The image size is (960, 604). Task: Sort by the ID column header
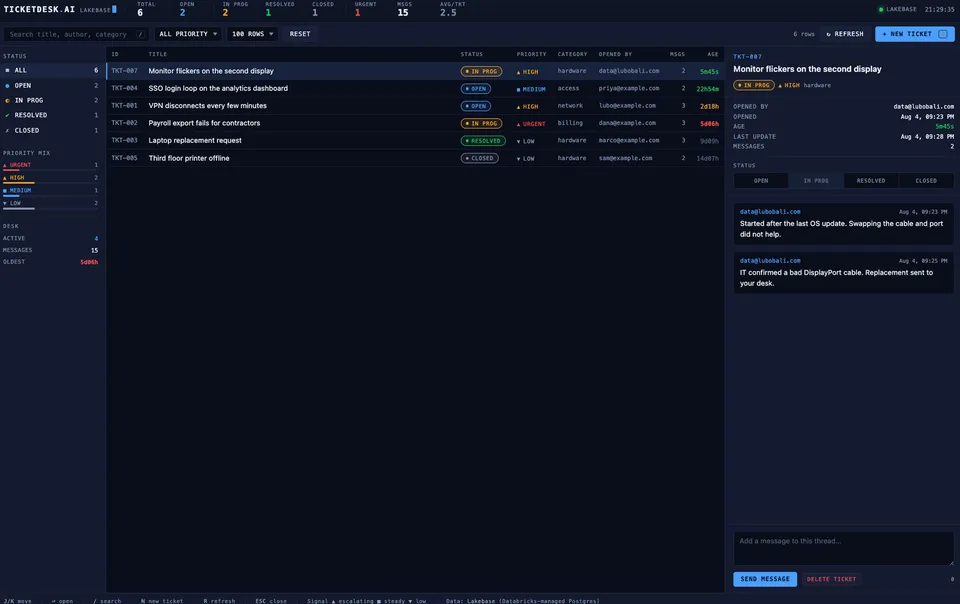point(115,54)
